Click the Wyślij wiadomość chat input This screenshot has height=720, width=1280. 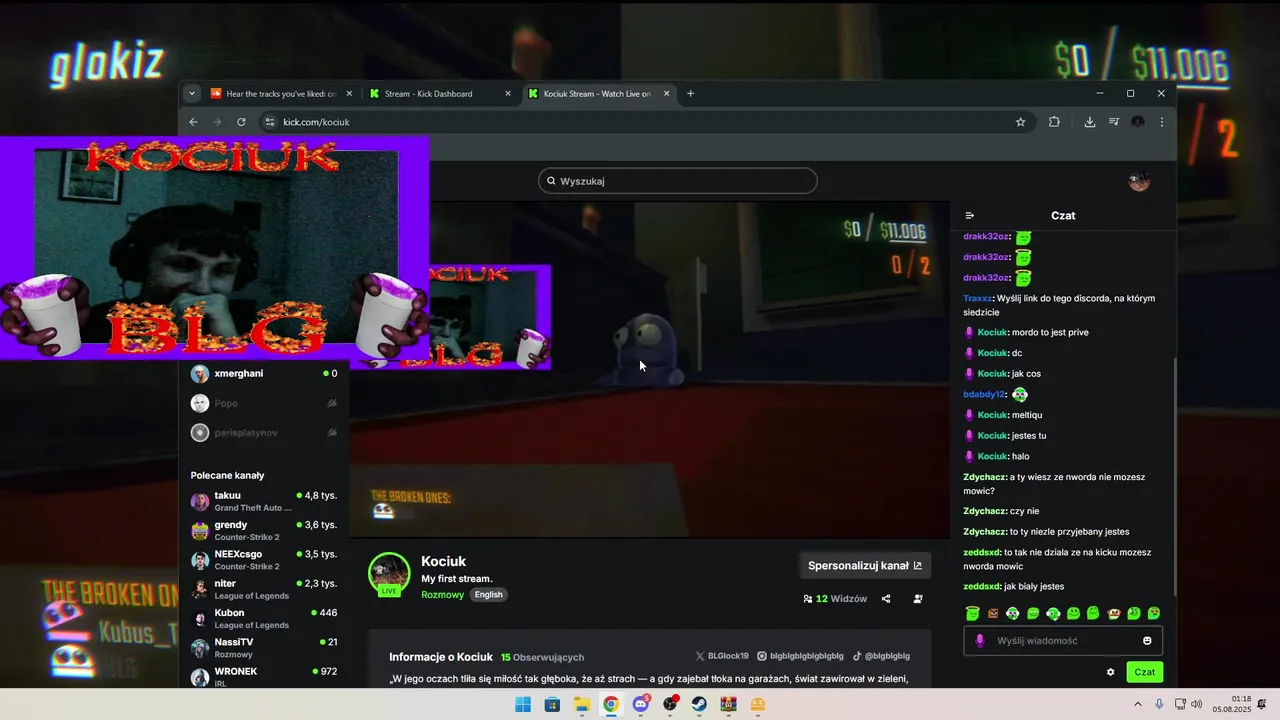coord(1065,641)
